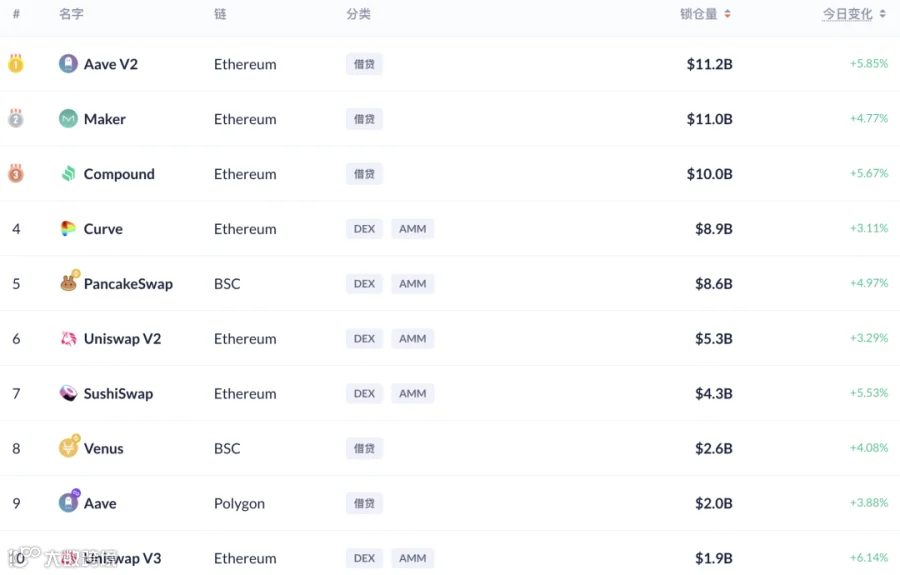
Task: Click the bronze third-place medal icon
Action: click(16, 174)
